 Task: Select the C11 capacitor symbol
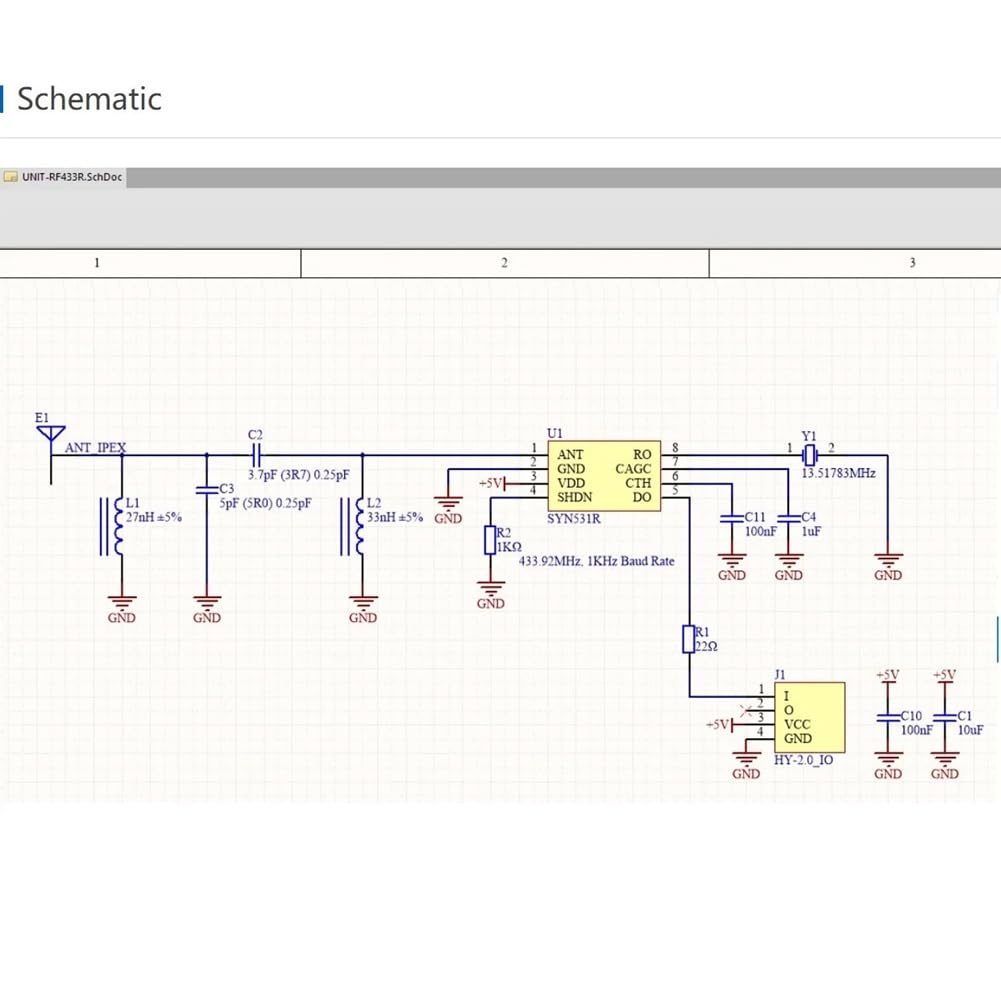coord(732,518)
